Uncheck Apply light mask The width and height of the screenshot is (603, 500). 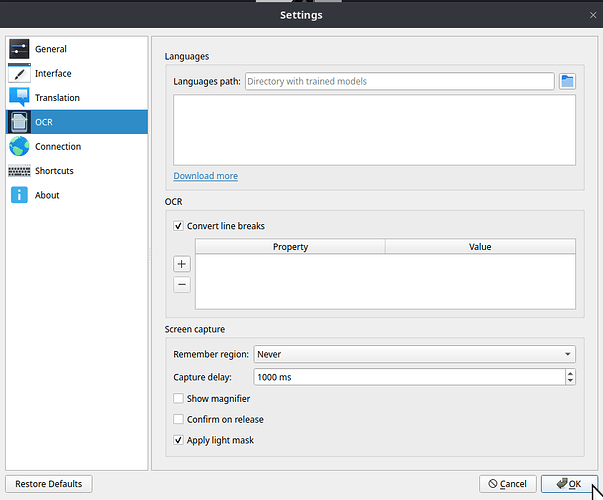pos(179,440)
